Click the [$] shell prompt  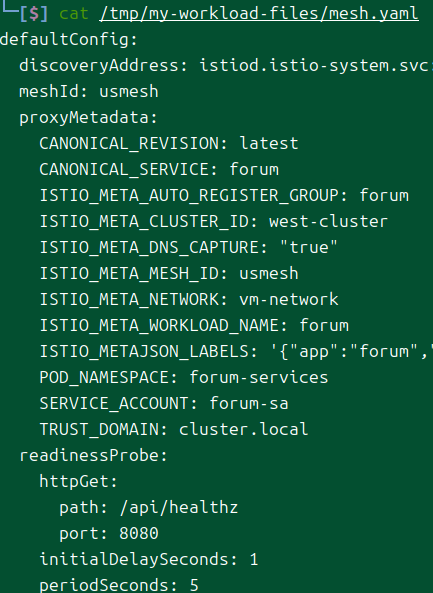pos(34,14)
